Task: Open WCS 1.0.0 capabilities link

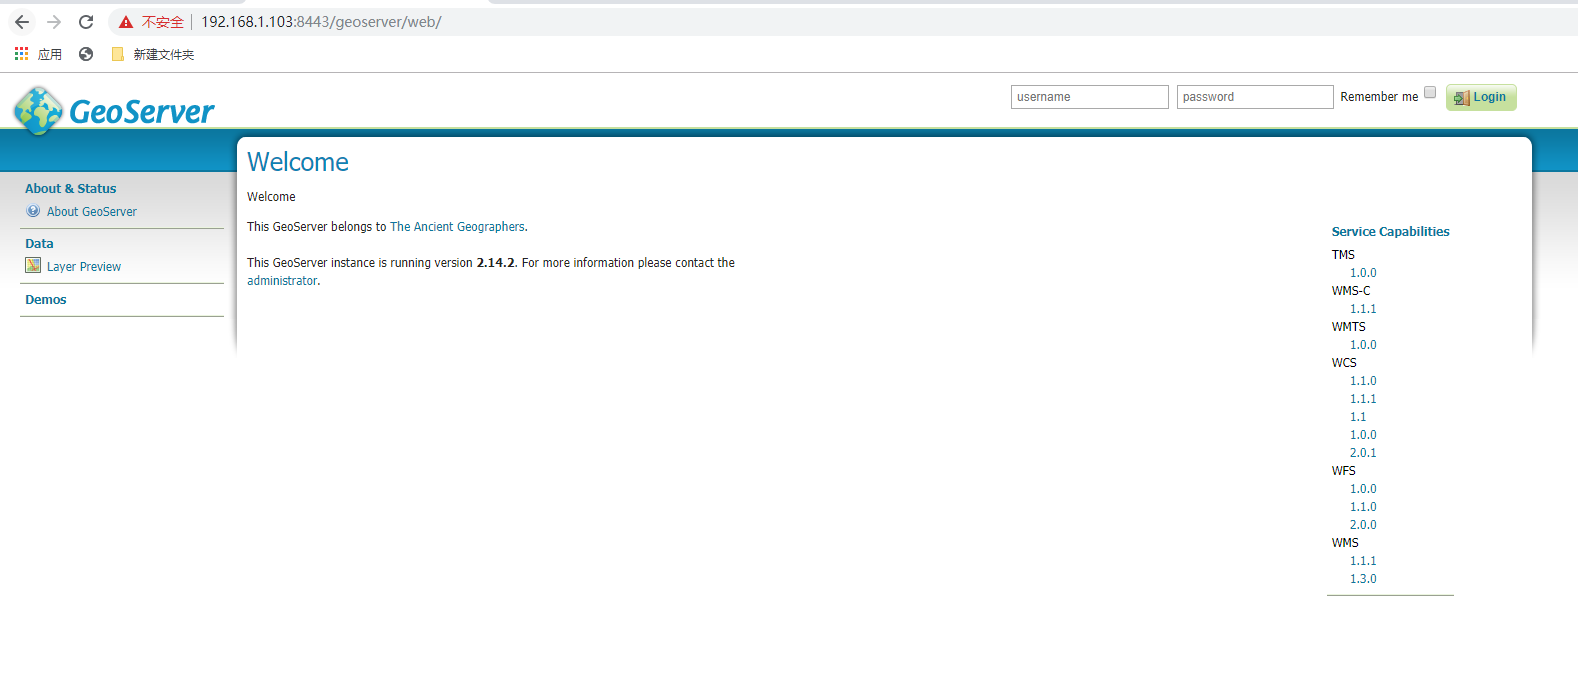Action: [x=1363, y=435]
